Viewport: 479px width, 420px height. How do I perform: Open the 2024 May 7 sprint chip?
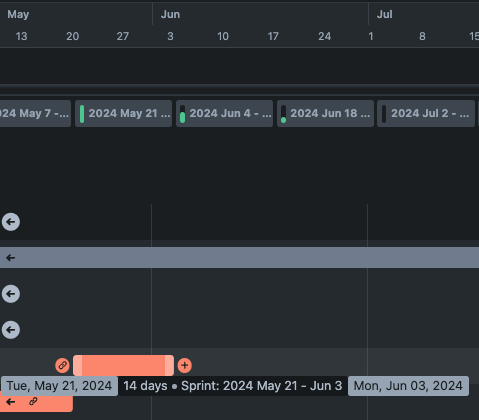(x=35, y=114)
